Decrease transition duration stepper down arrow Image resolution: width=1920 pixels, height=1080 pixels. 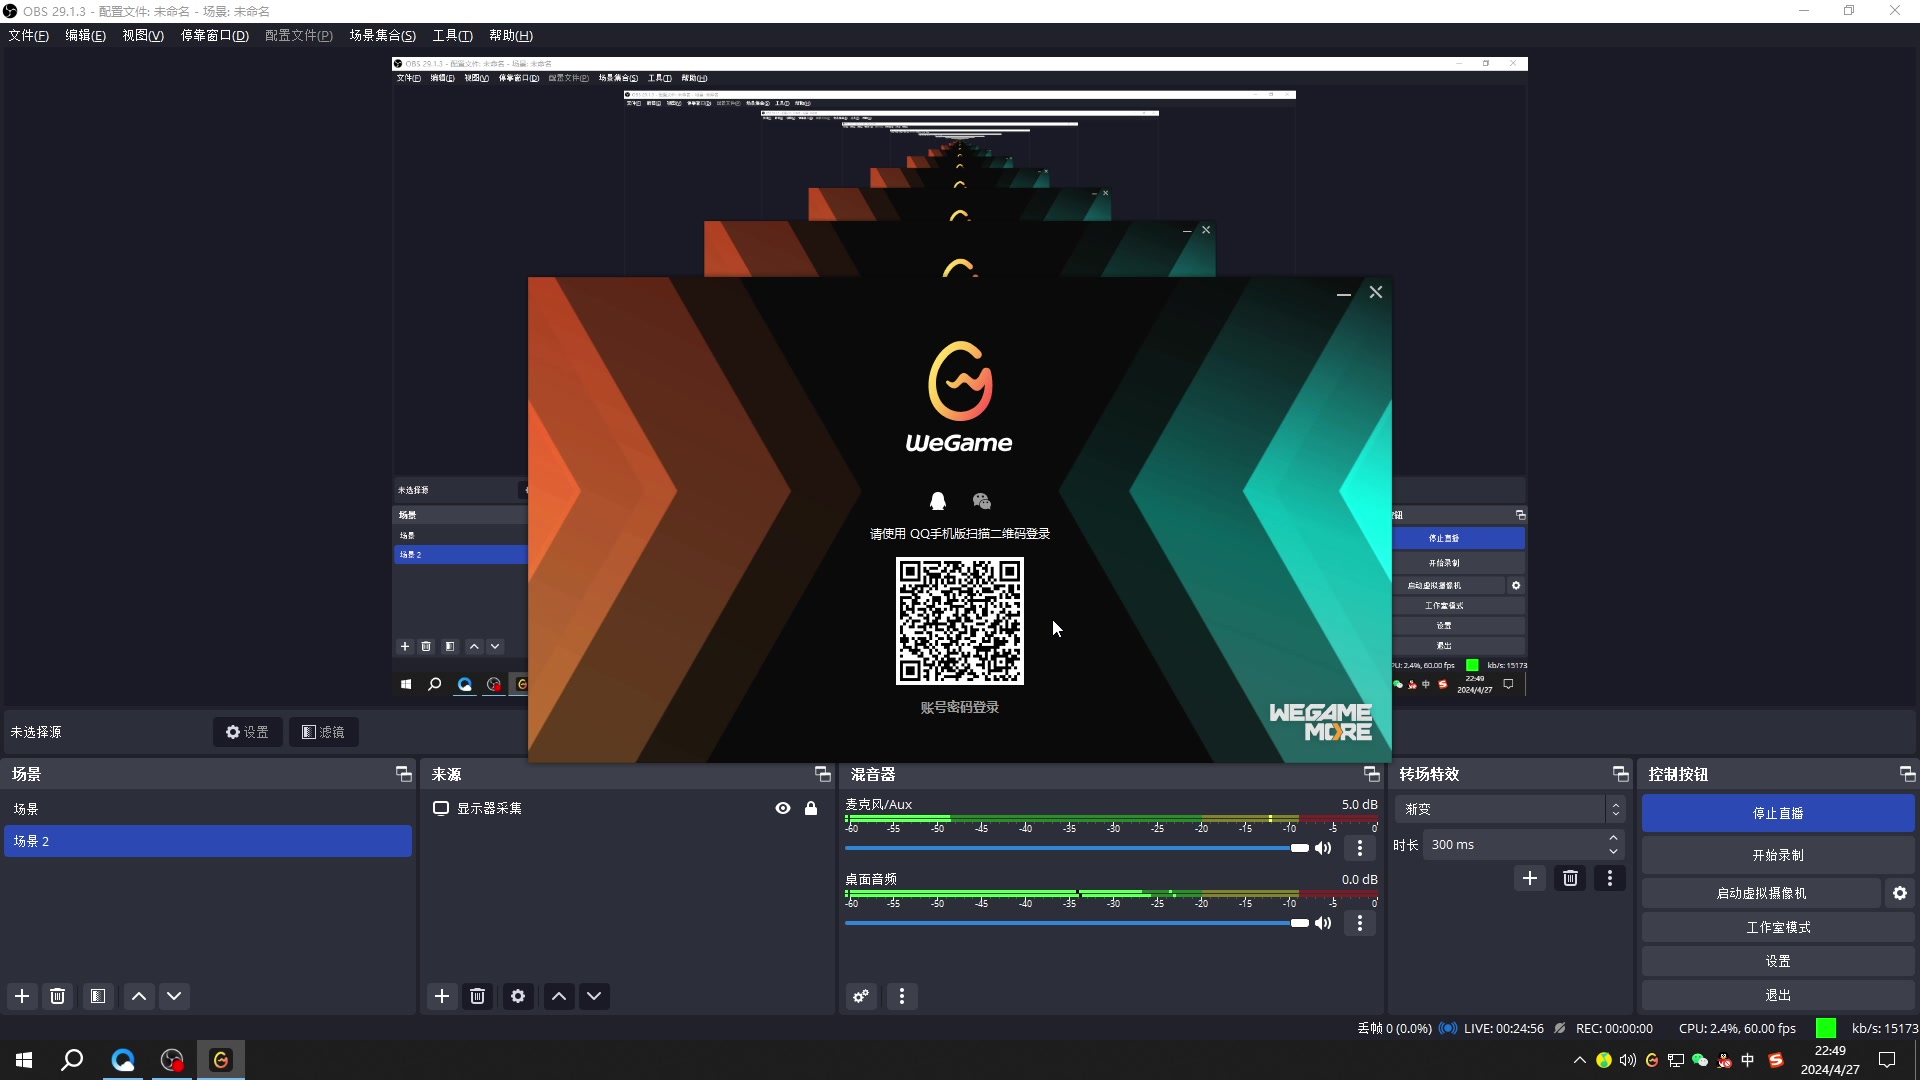1613,852
